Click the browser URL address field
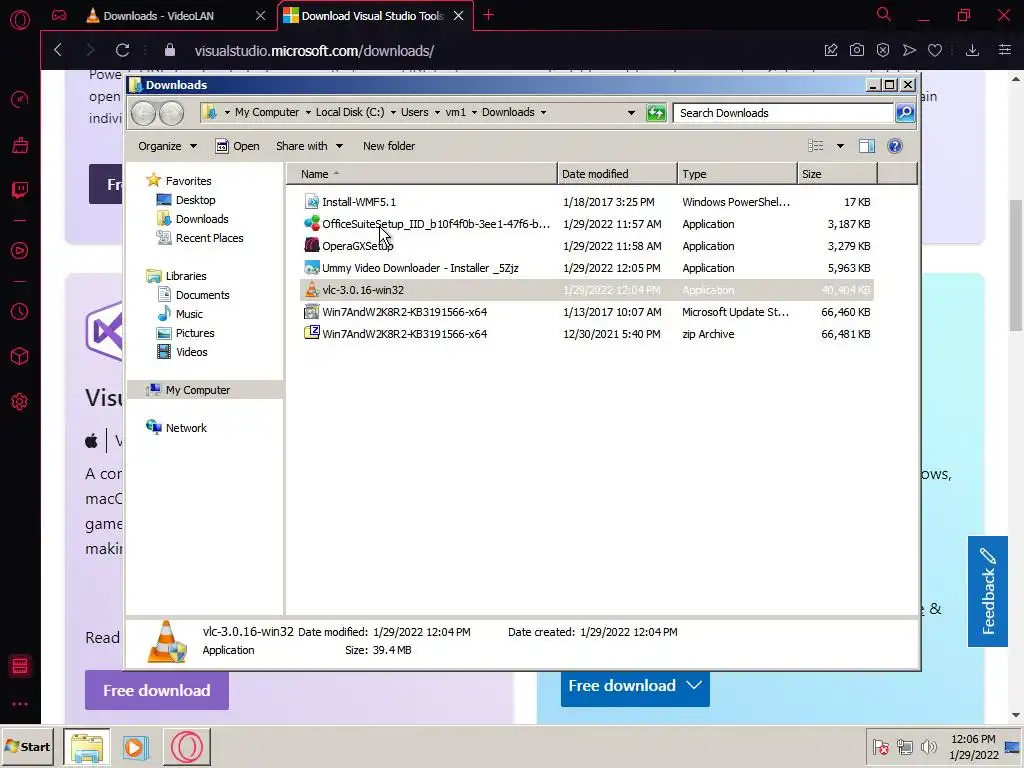Screen dimensions: 1024x768 314,51
